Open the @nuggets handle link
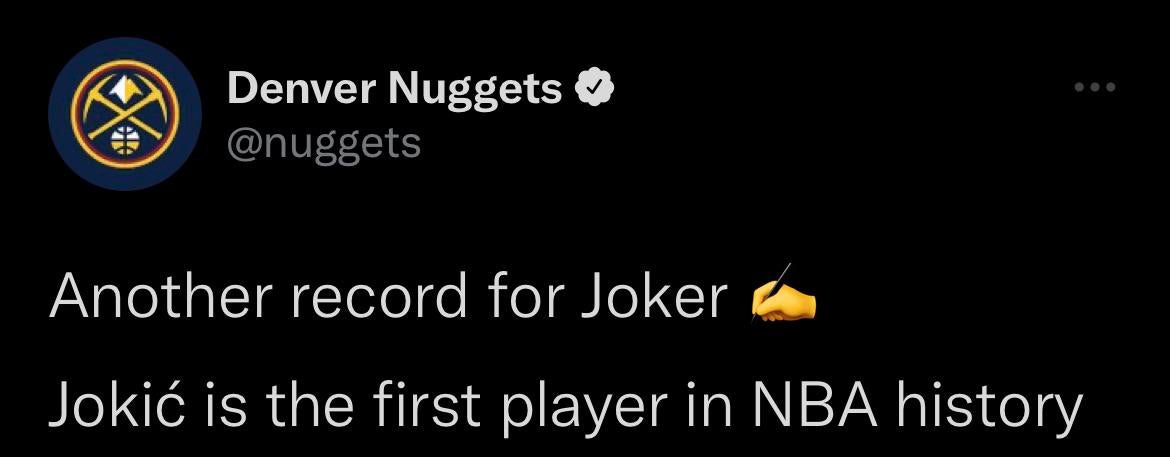The height and width of the screenshot is (457, 1170). [324, 143]
